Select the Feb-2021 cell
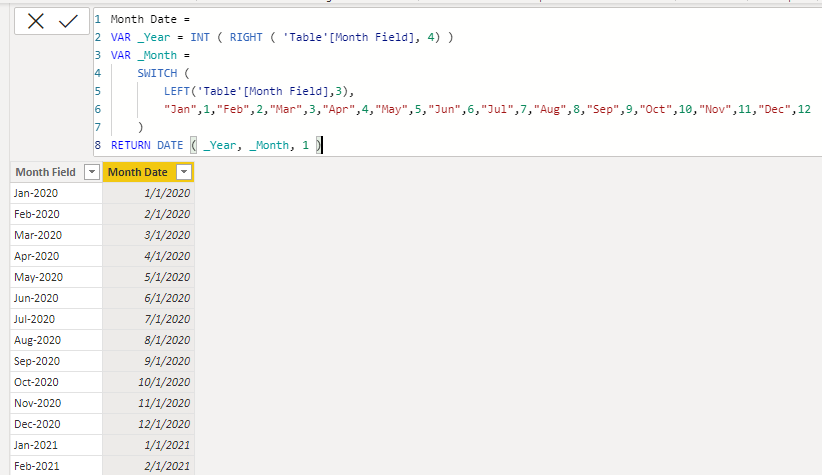Screen dimensions: 822x475 click(56, 466)
